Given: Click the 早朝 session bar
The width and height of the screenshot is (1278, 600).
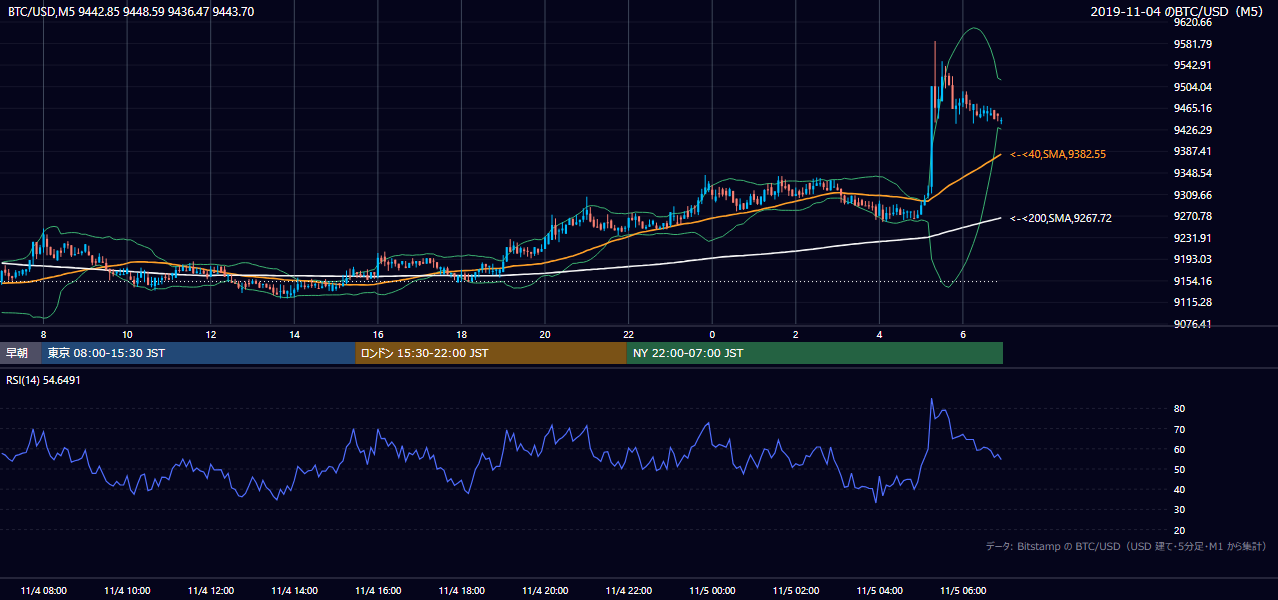Looking at the screenshot, I should point(20,353).
